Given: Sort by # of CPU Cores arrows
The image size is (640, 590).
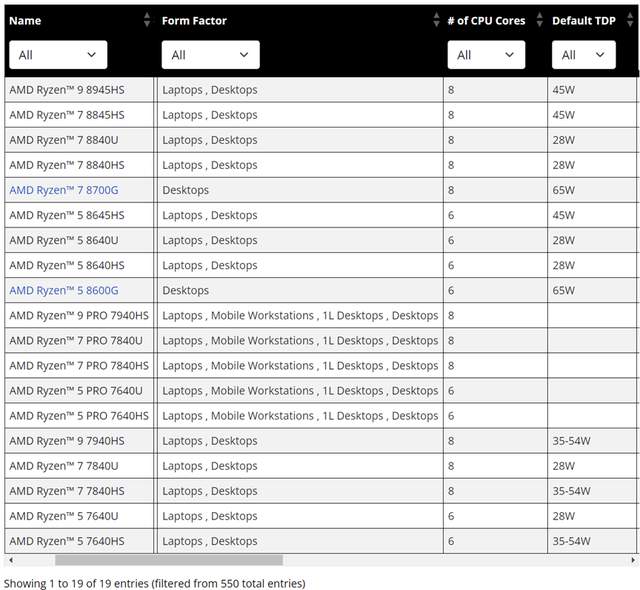Looking at the screenshot, I should (x=540, y=20).
